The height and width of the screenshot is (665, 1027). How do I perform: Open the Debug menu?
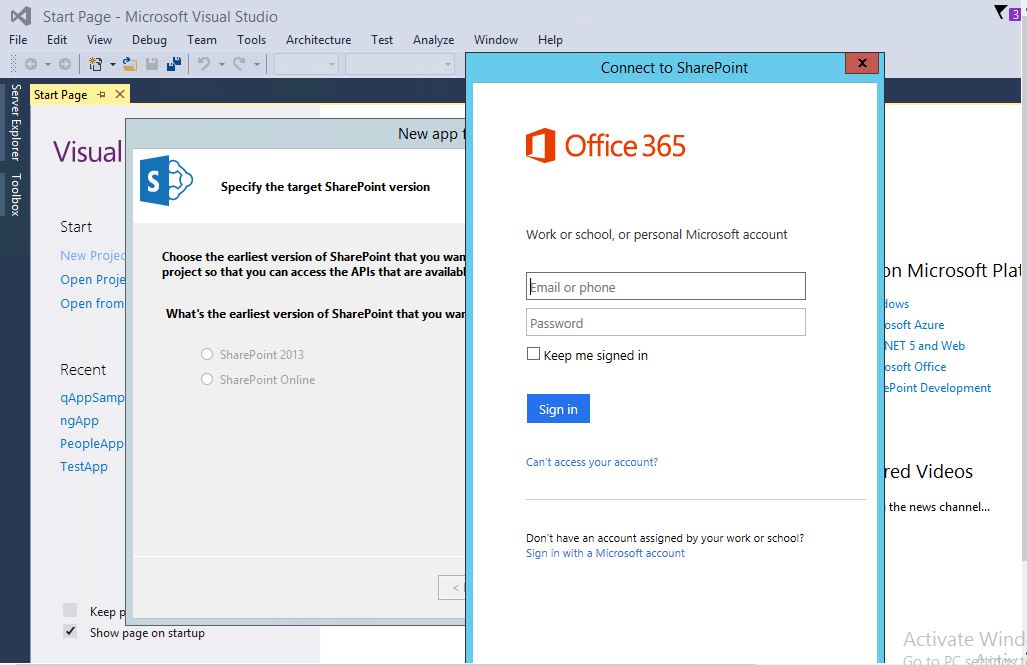click(x=149, y=40)
